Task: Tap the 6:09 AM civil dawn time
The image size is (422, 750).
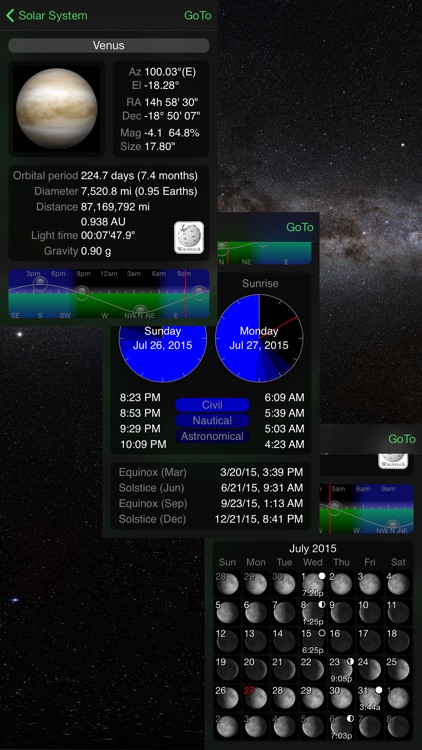Action: tap(284, 397)
